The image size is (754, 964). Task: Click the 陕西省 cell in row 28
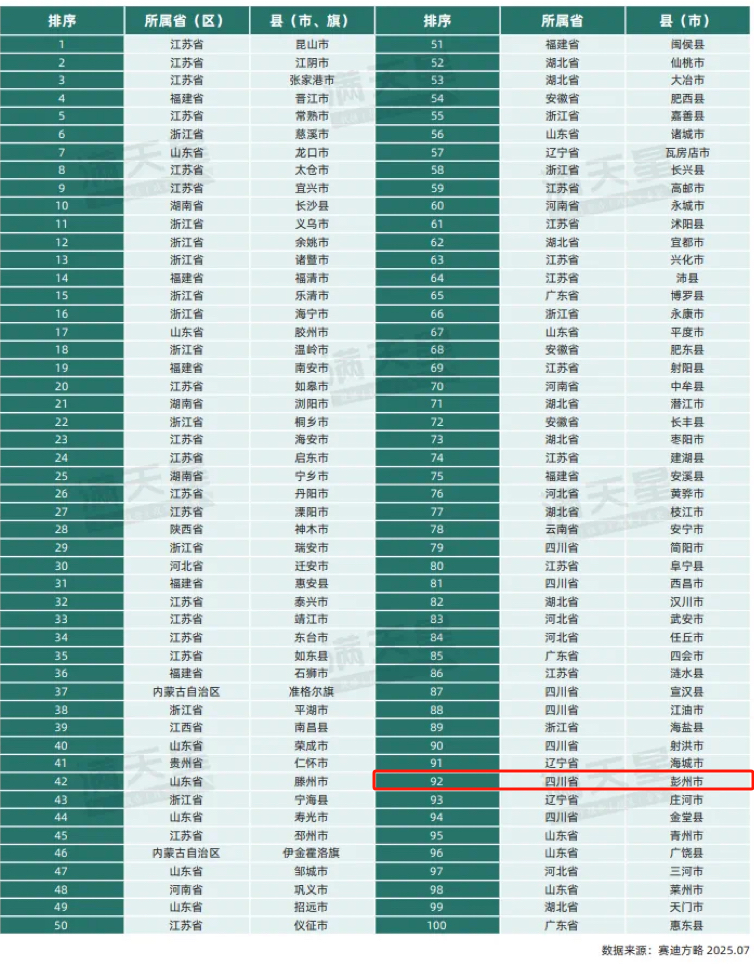[x=186, y=529]
